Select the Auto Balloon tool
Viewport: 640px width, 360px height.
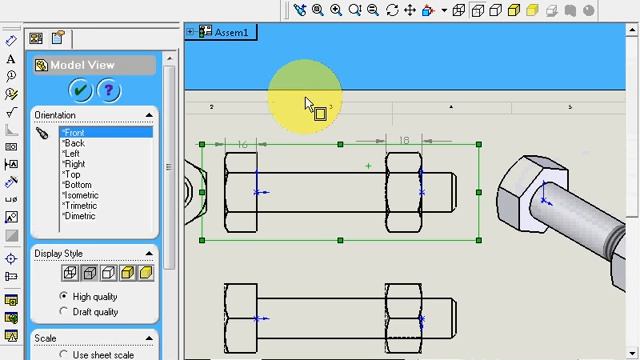[11, 94]
